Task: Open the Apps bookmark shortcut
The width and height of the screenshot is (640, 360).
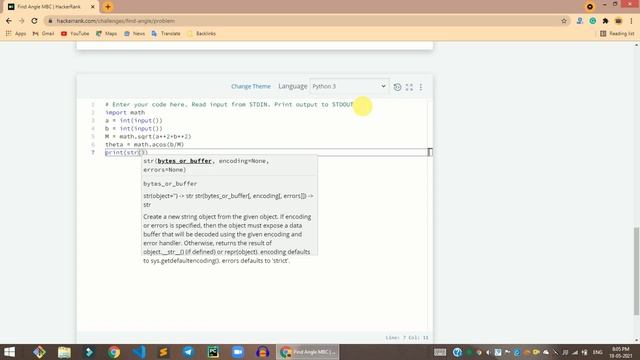Action: coord(16,33)
